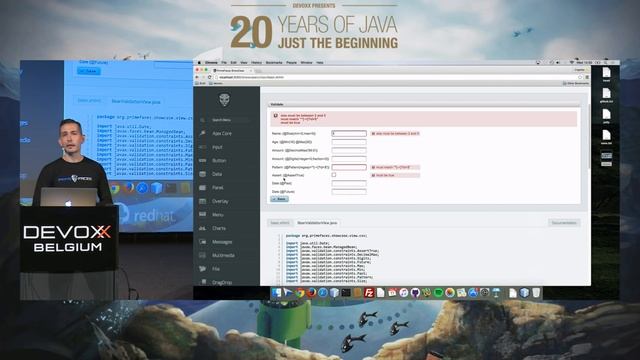Open the History menu in the menu bar
This screenshot has width=640, height=360.
[256, 62]
